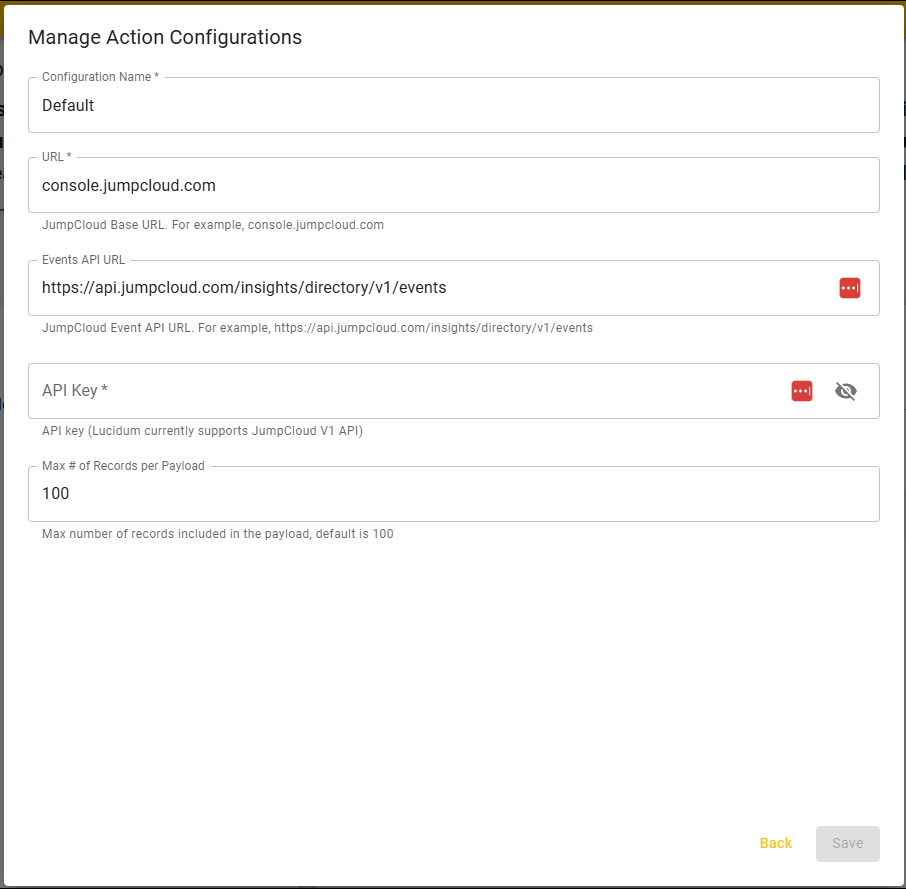Focus the Configuration Name field
This screenshot has height=889, width=906.
click(454, 105)
